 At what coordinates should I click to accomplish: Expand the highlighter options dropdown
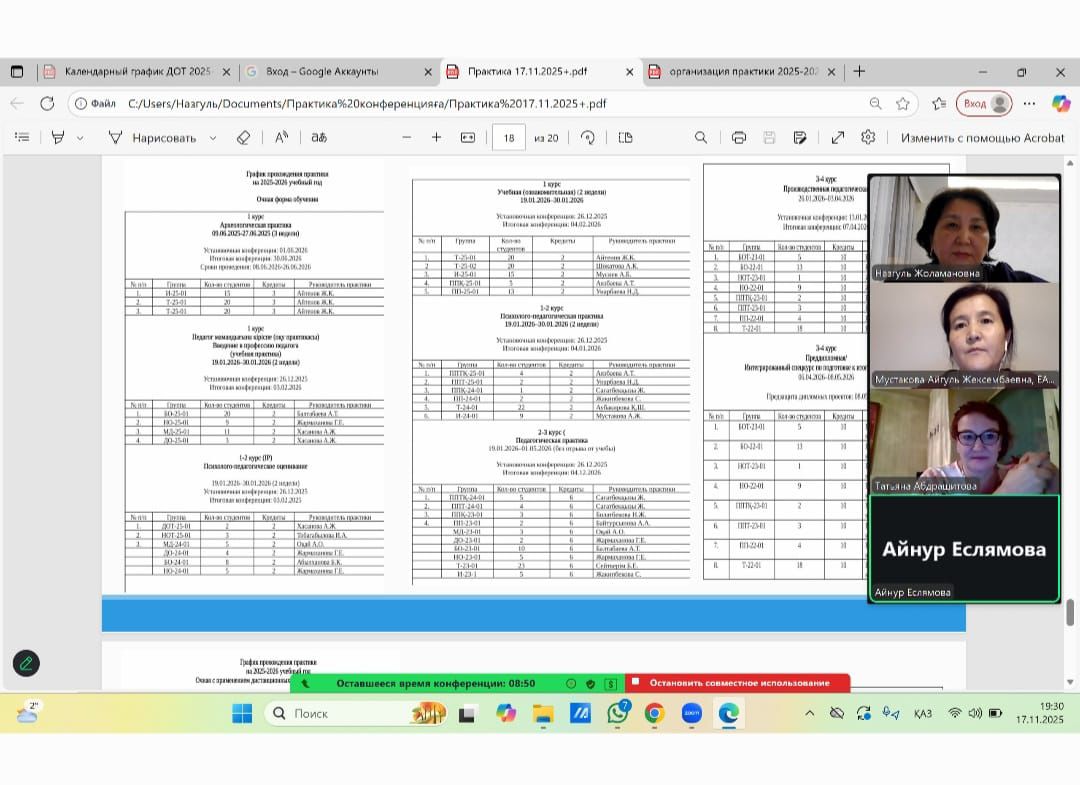tap(80, 138)
